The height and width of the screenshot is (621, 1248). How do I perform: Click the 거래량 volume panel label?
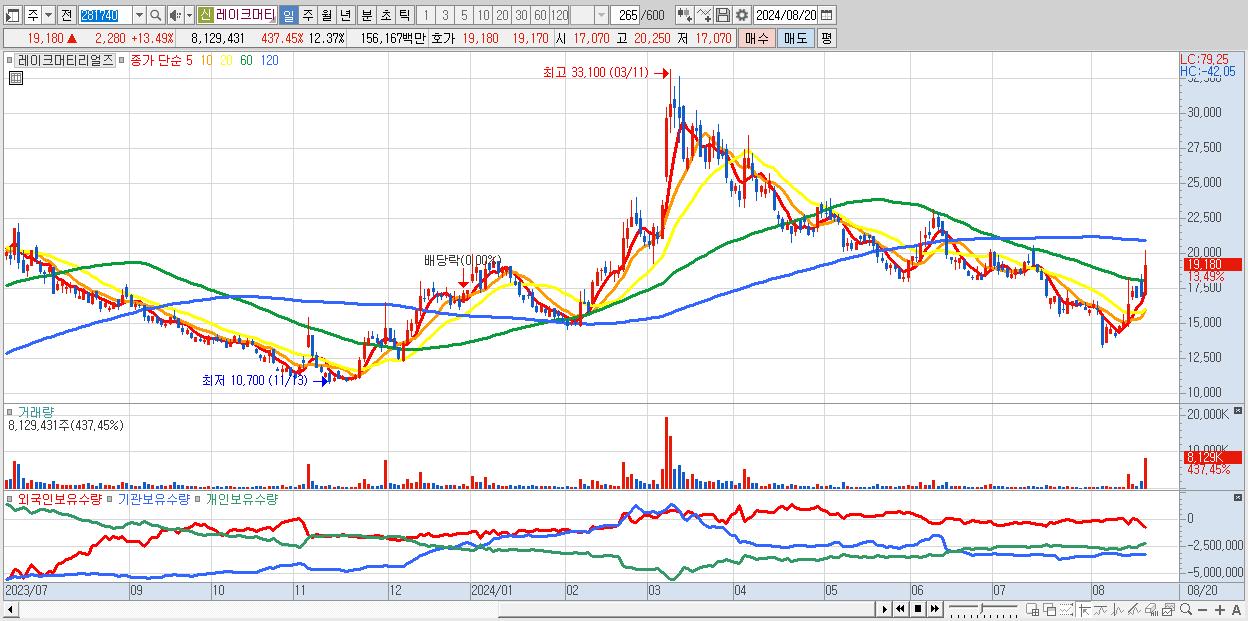[36, 411]
